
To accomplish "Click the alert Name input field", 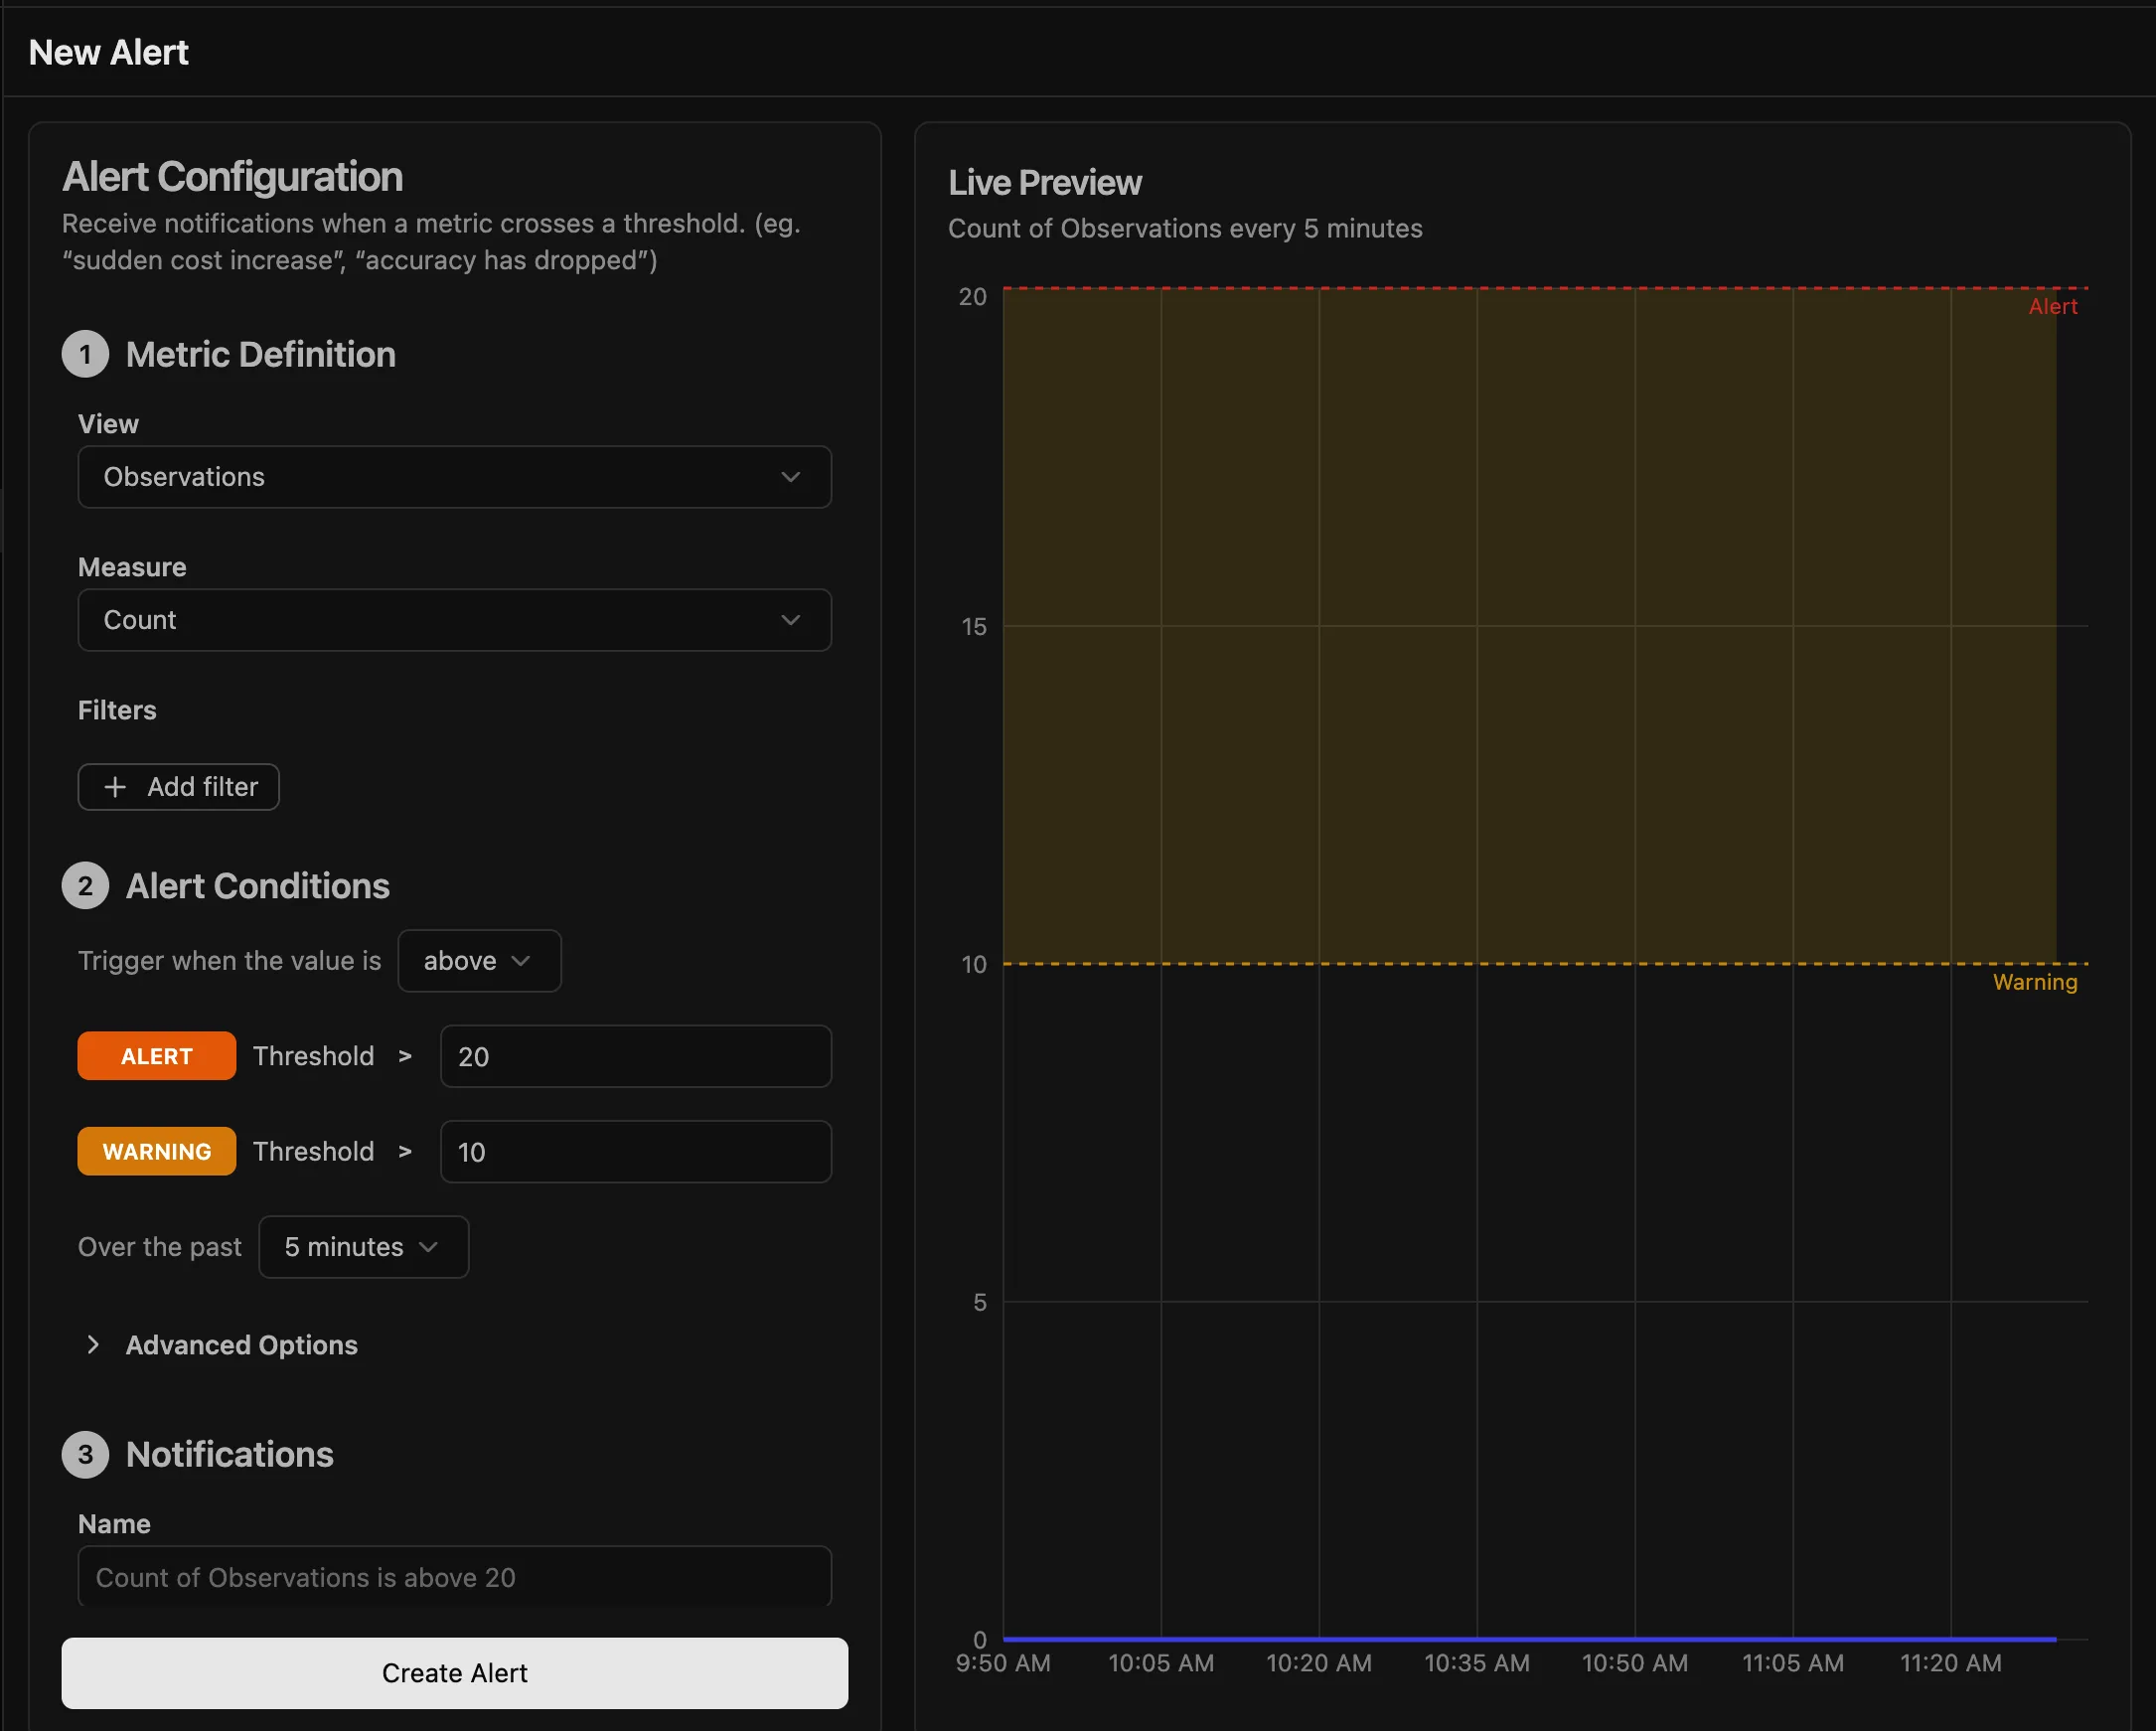I will [454, 1577].
